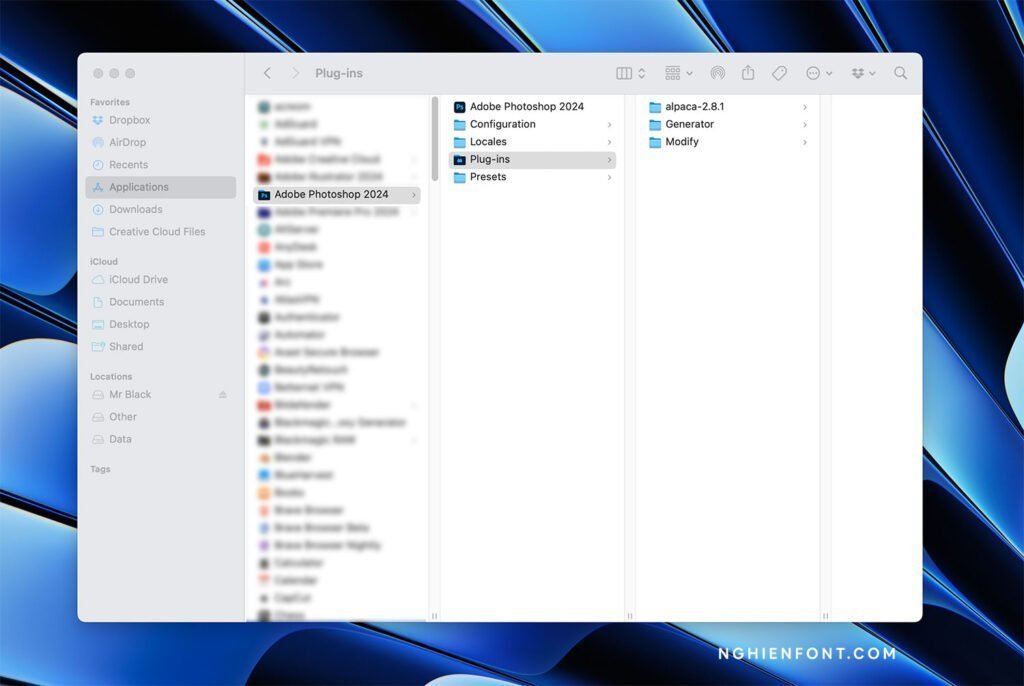Image resolution: width=1024 pixels, height=686 pixels.
Task: Click the Edit Tags icon
Action: [x=780, y=73]
